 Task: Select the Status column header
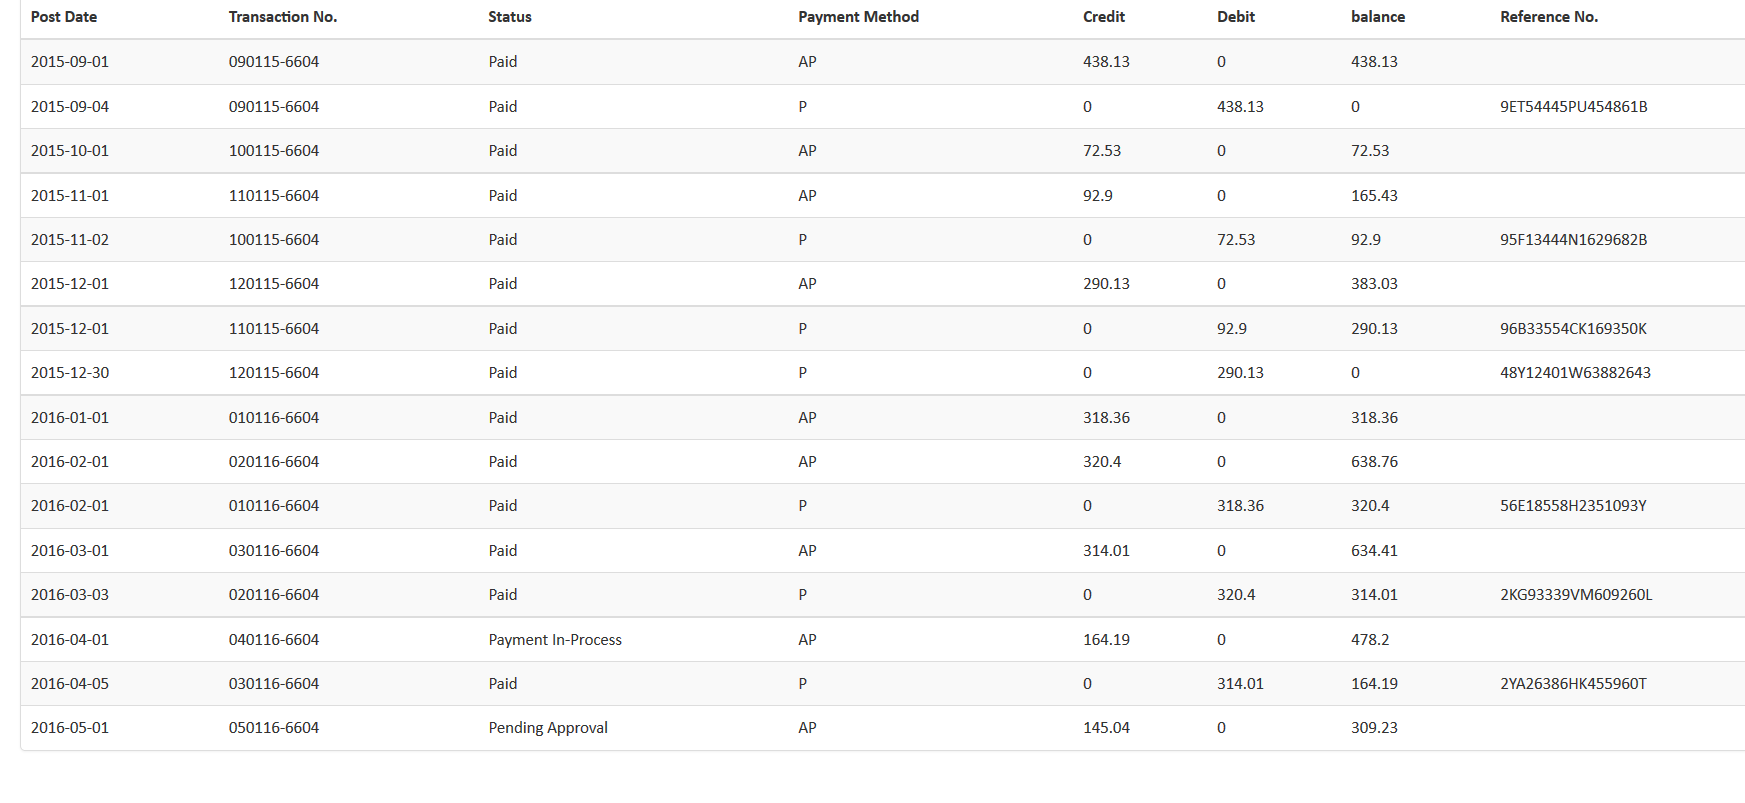click(510, 17)
